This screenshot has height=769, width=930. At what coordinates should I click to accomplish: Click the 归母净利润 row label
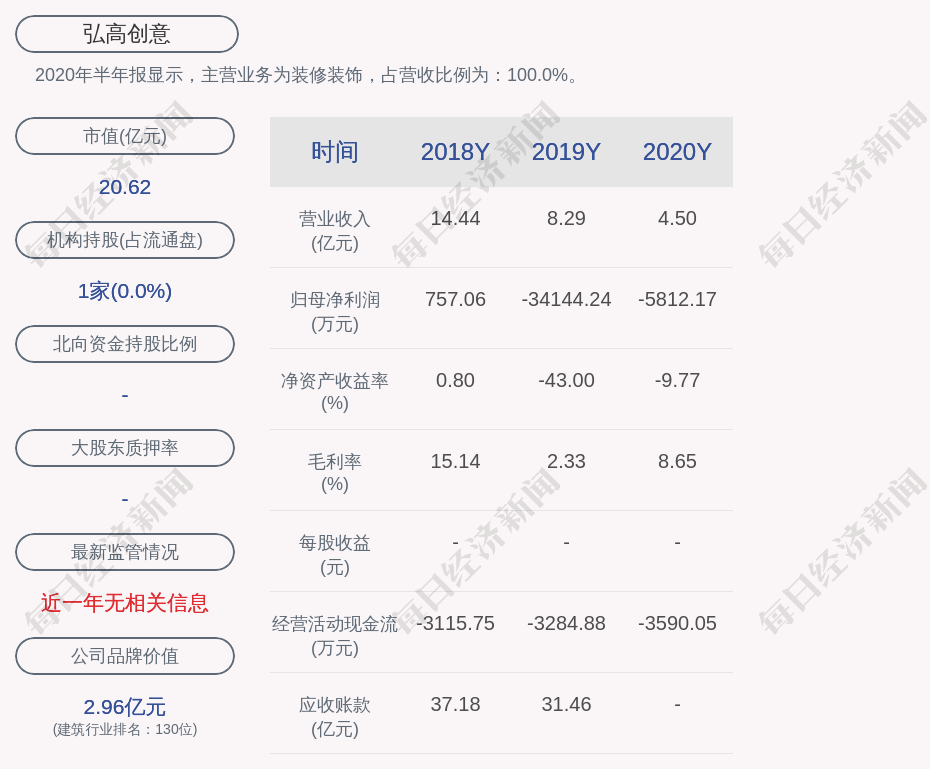coord(335,311)
